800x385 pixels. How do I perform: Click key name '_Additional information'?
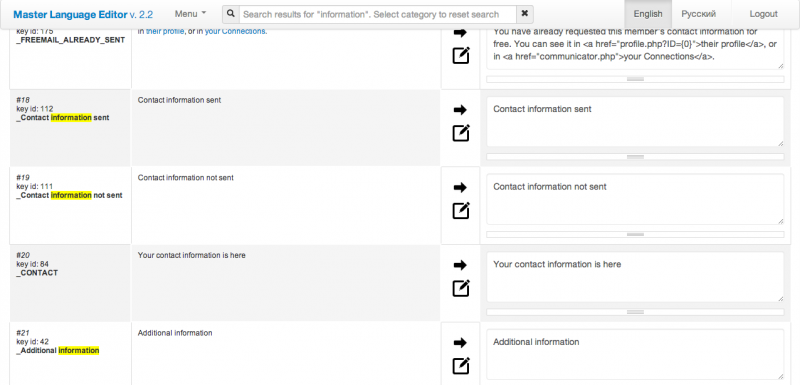coord(58,350)
